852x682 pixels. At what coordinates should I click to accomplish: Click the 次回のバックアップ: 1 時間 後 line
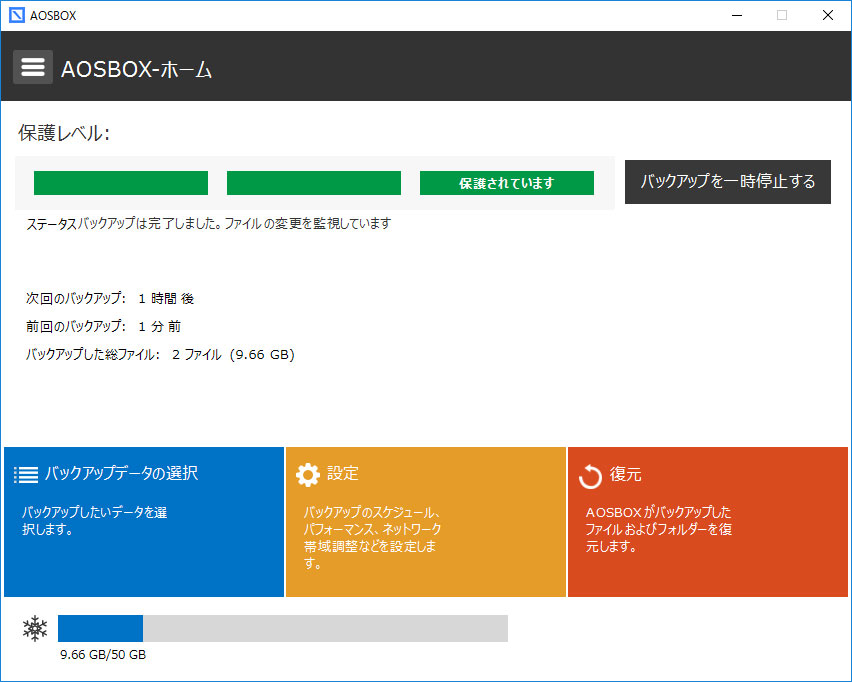(x=110, y=298)
